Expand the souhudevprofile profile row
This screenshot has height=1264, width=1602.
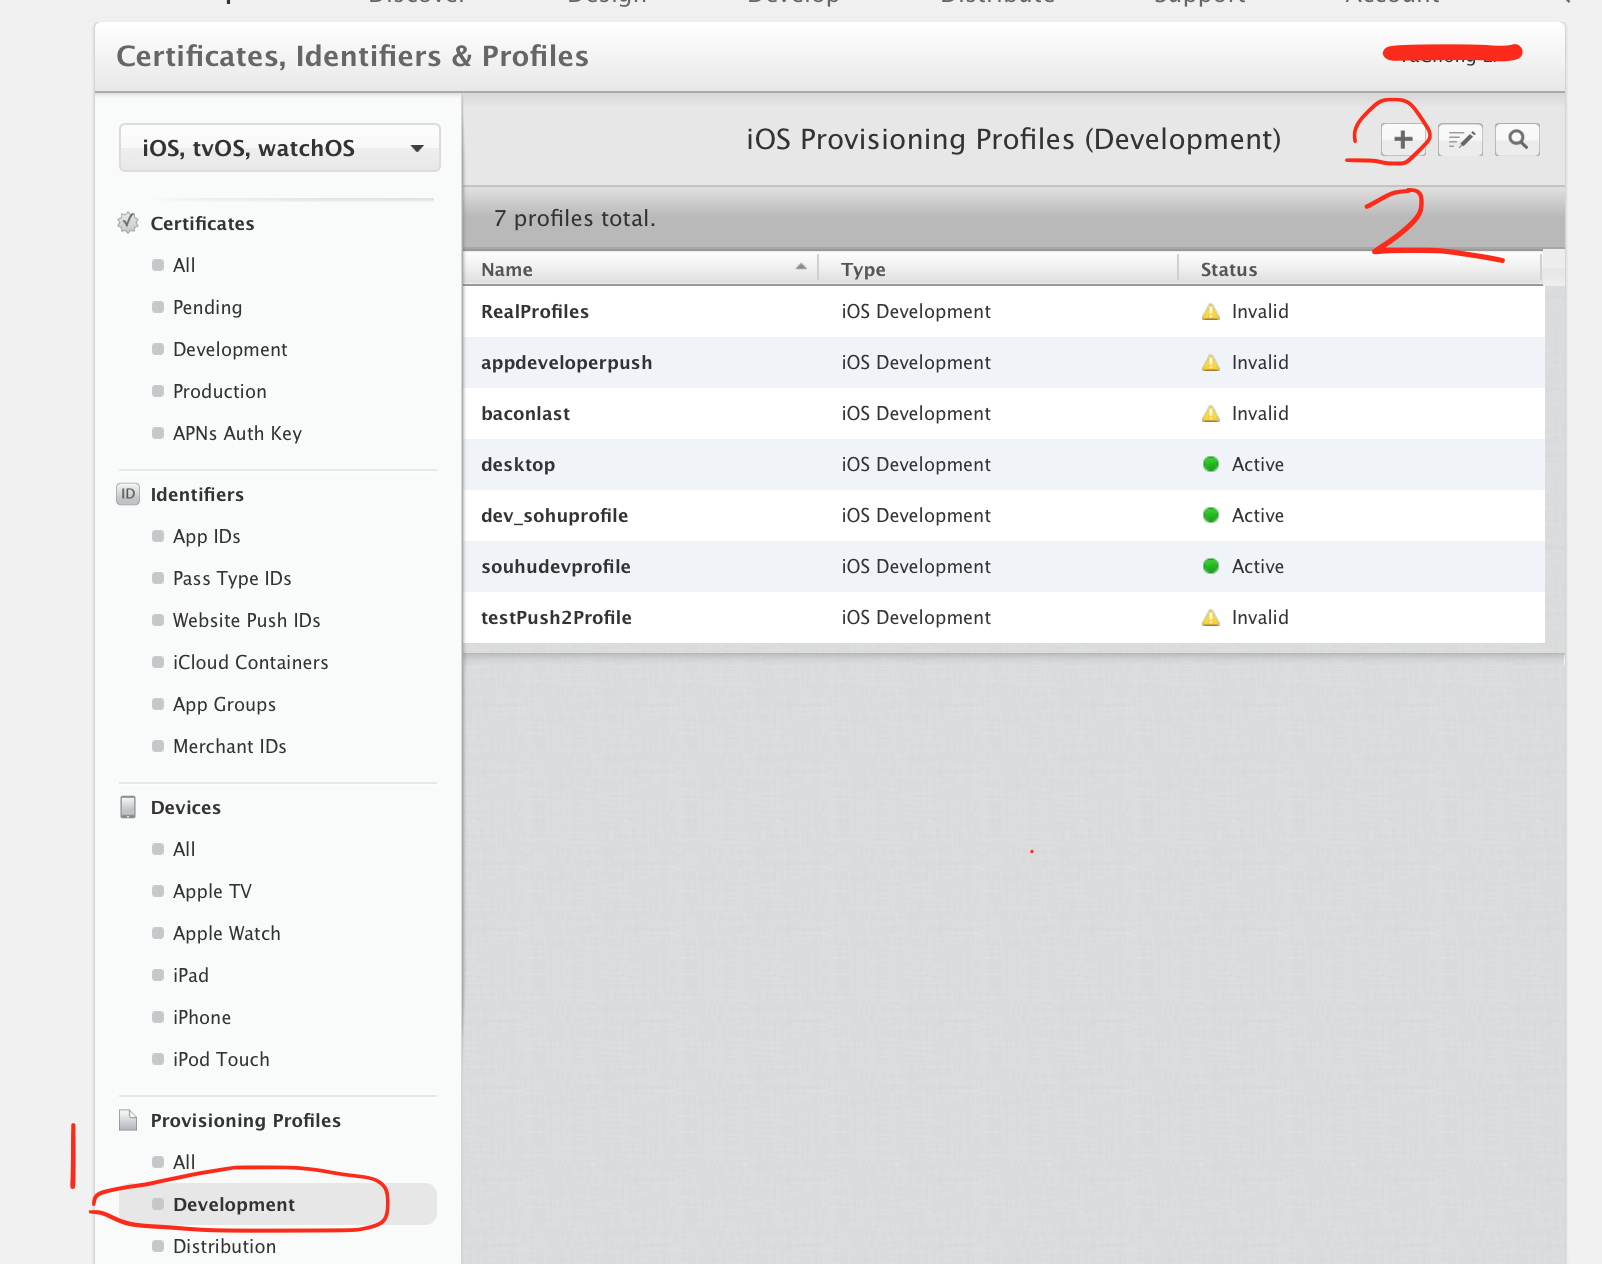(x=556, y=567)
